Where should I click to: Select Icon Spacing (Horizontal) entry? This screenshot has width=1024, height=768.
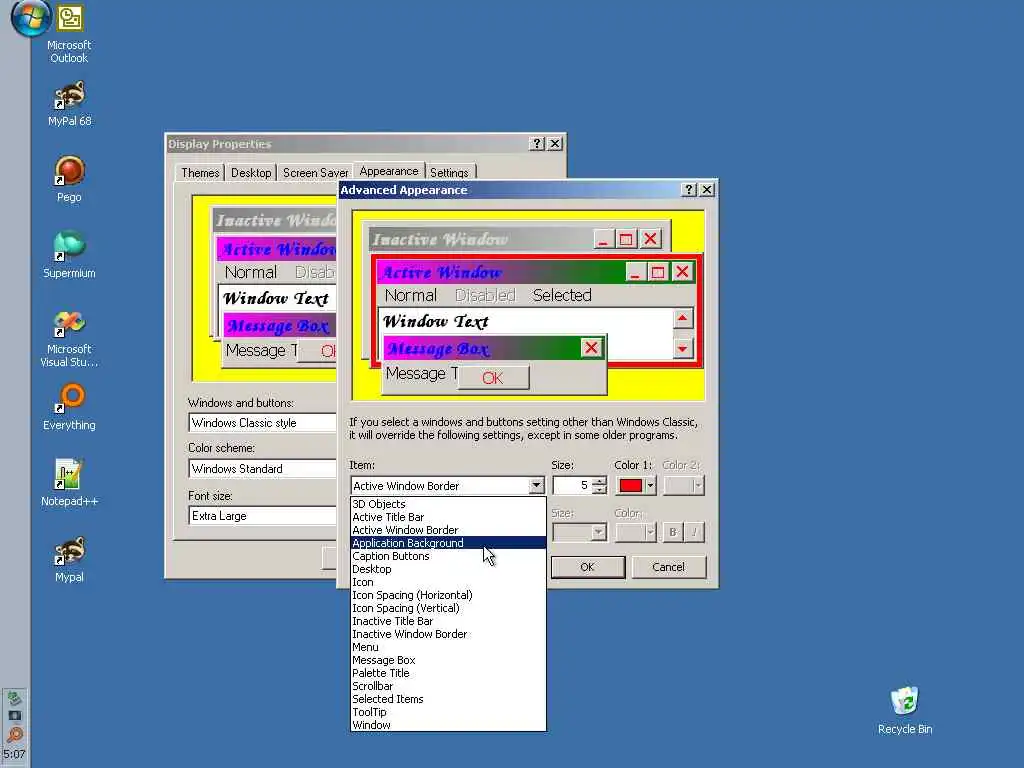coord(448,596)
